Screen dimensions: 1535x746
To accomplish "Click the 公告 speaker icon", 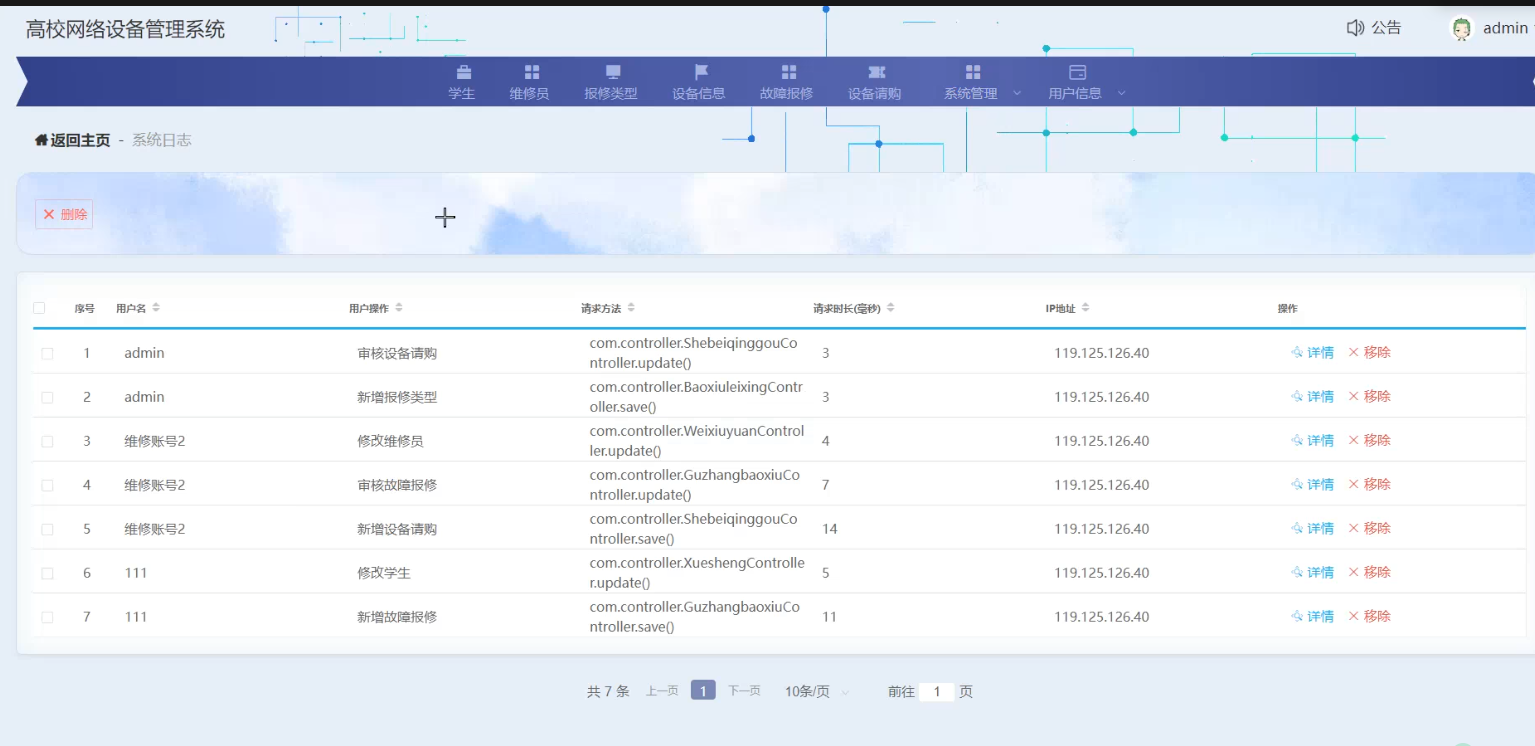I will click(1355, 28).
